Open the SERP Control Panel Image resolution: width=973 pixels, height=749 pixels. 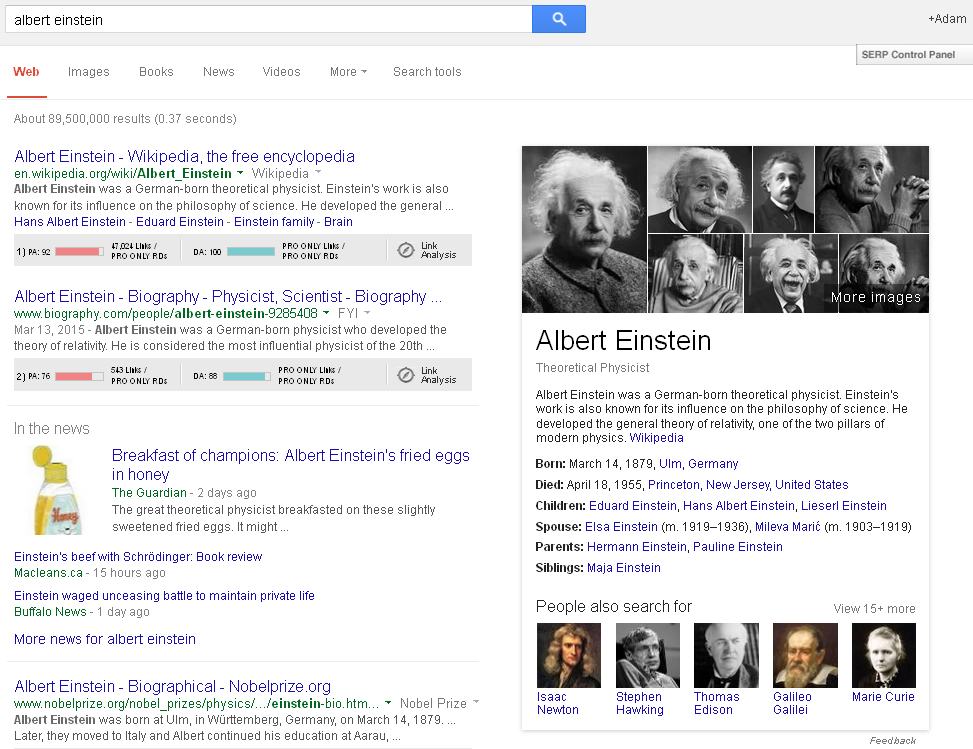pos(908,55)
